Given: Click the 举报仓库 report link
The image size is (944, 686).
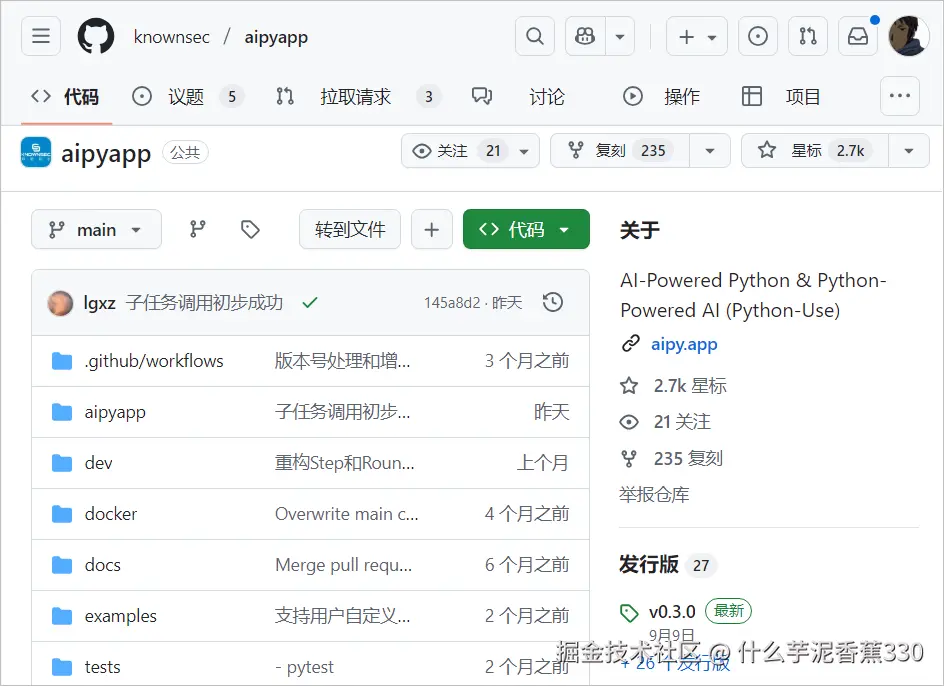Looking at the screenshot, I should click(x=654, y=494).
